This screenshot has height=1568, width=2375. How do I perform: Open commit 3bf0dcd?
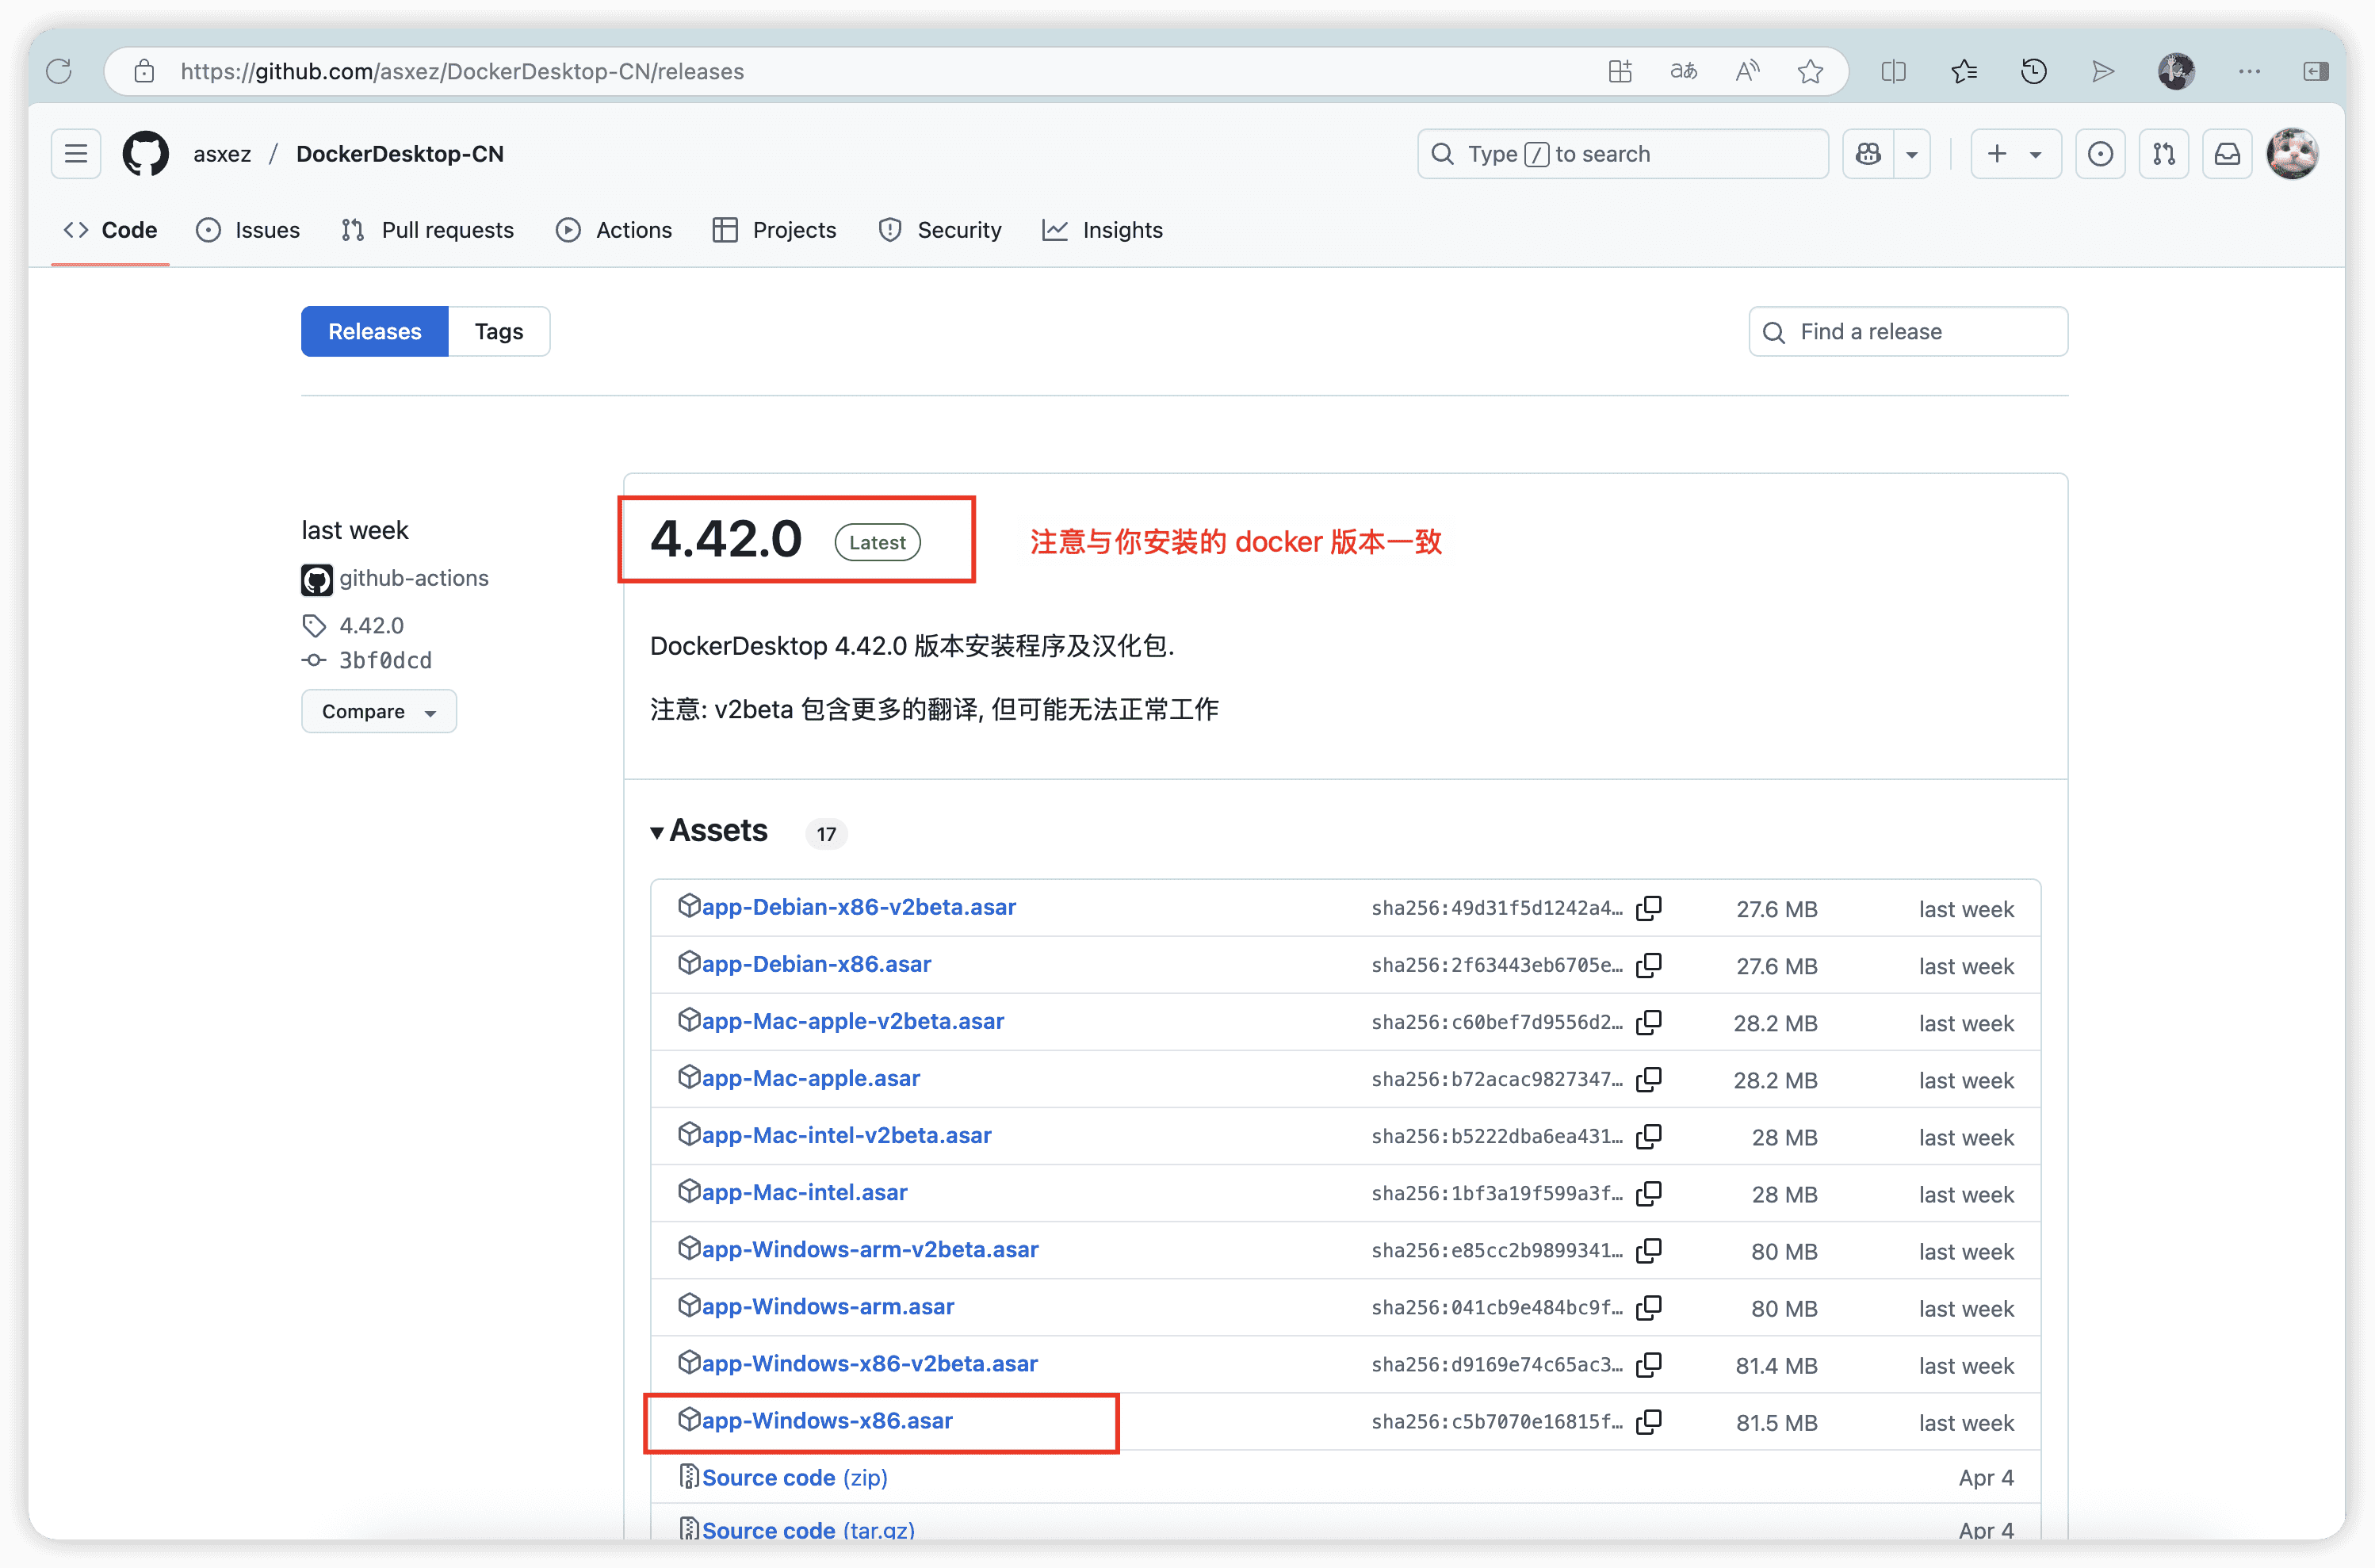click(x=385, y=660)
